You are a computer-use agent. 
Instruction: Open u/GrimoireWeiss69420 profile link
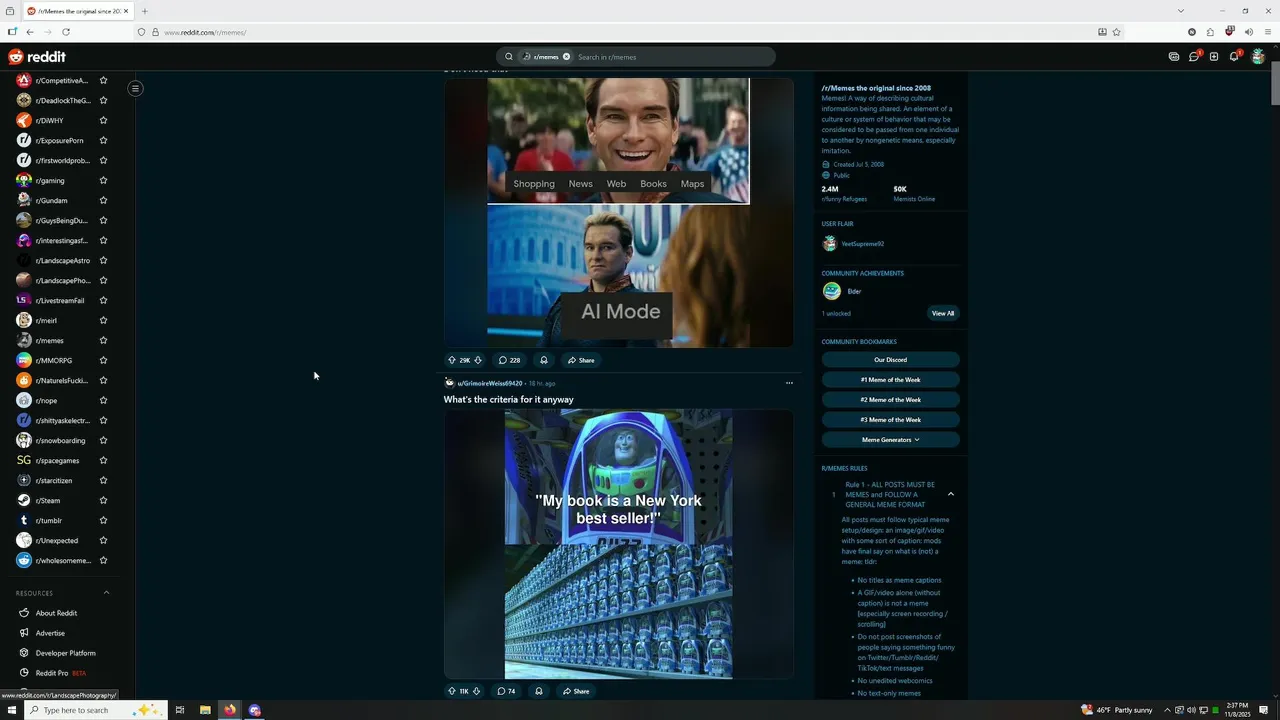[x=490, y=383]
